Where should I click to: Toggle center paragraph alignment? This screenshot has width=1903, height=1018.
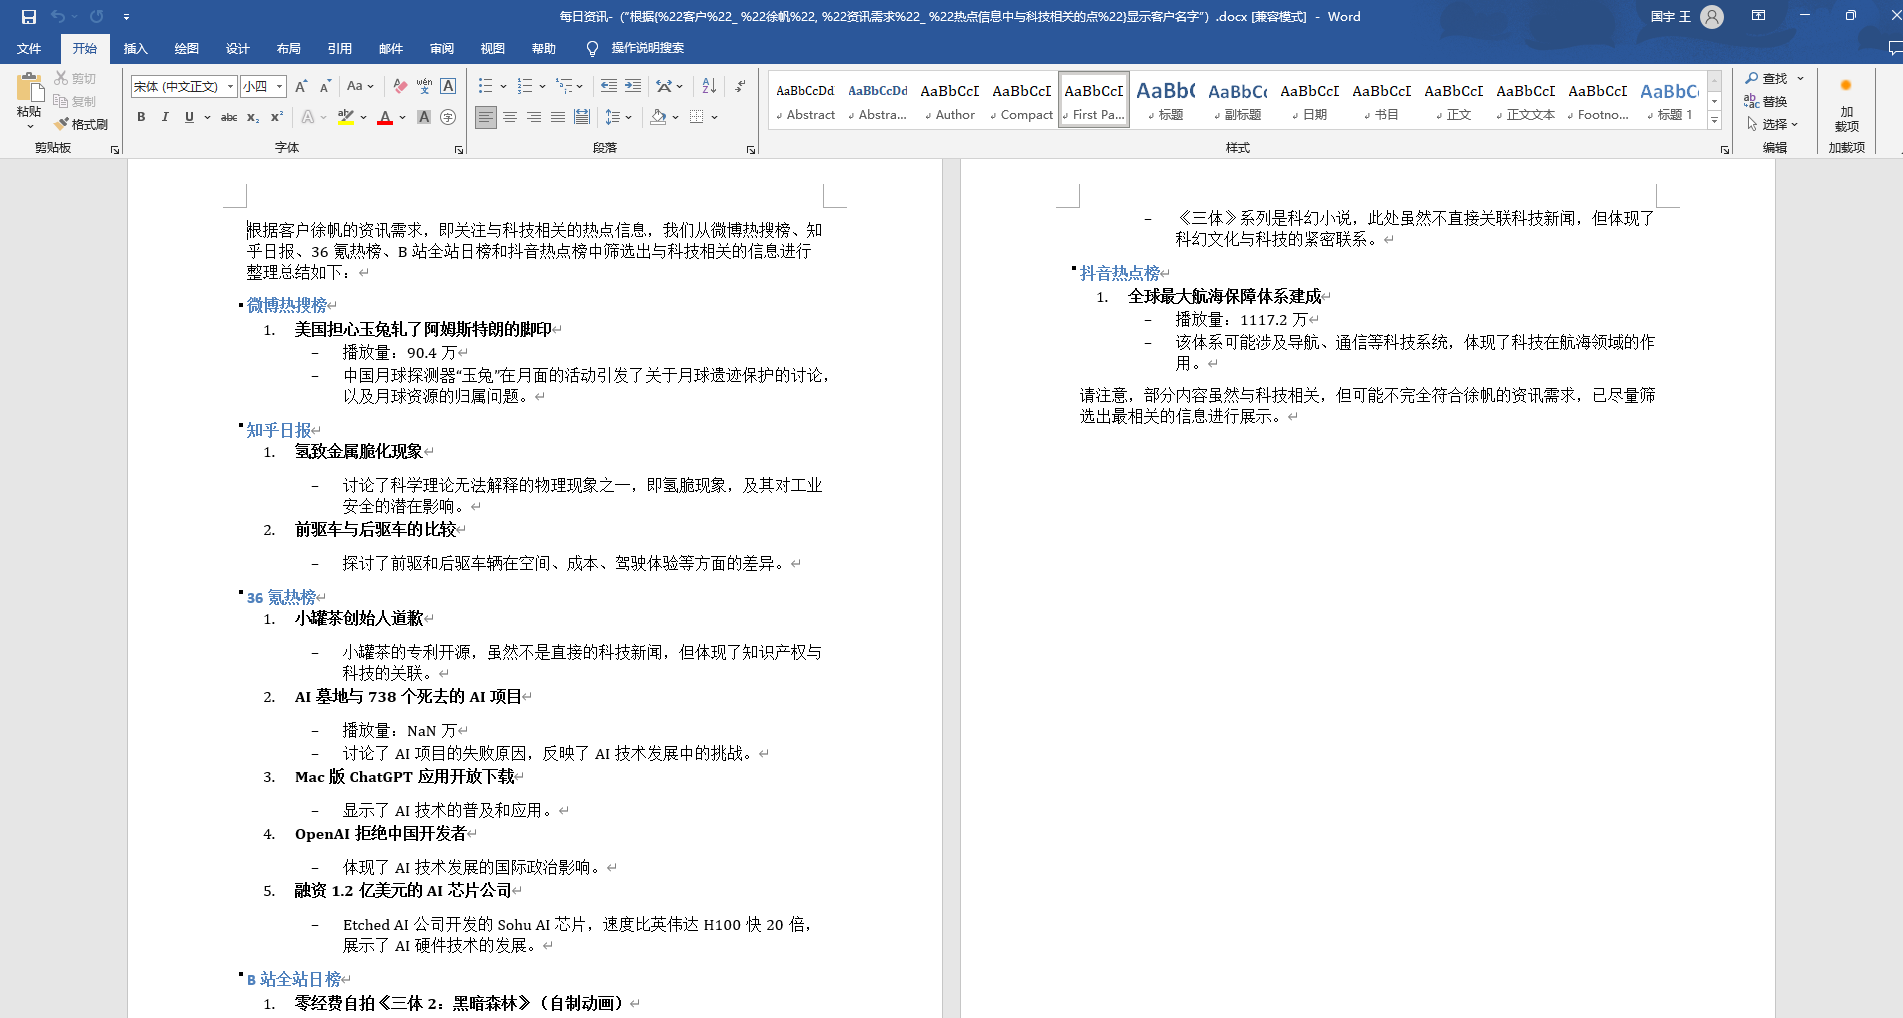point(510,117)
